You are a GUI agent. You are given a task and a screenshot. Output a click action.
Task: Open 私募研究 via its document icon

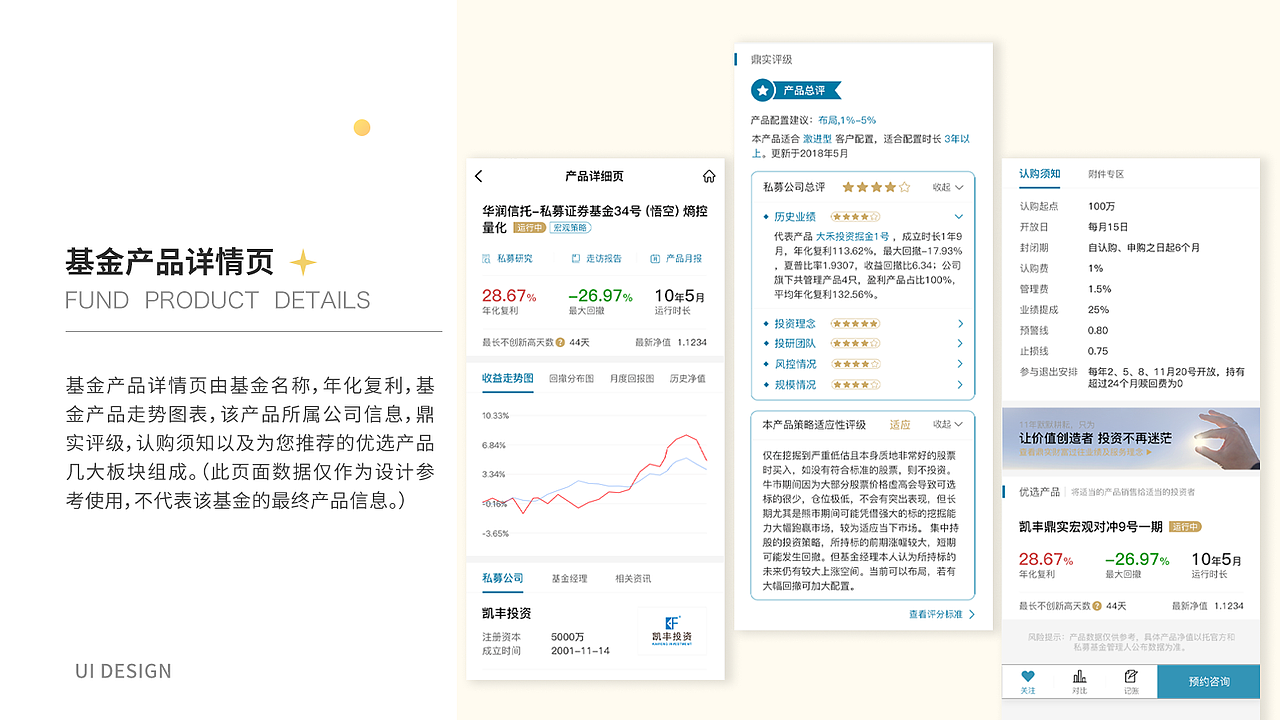click(486, 258)
